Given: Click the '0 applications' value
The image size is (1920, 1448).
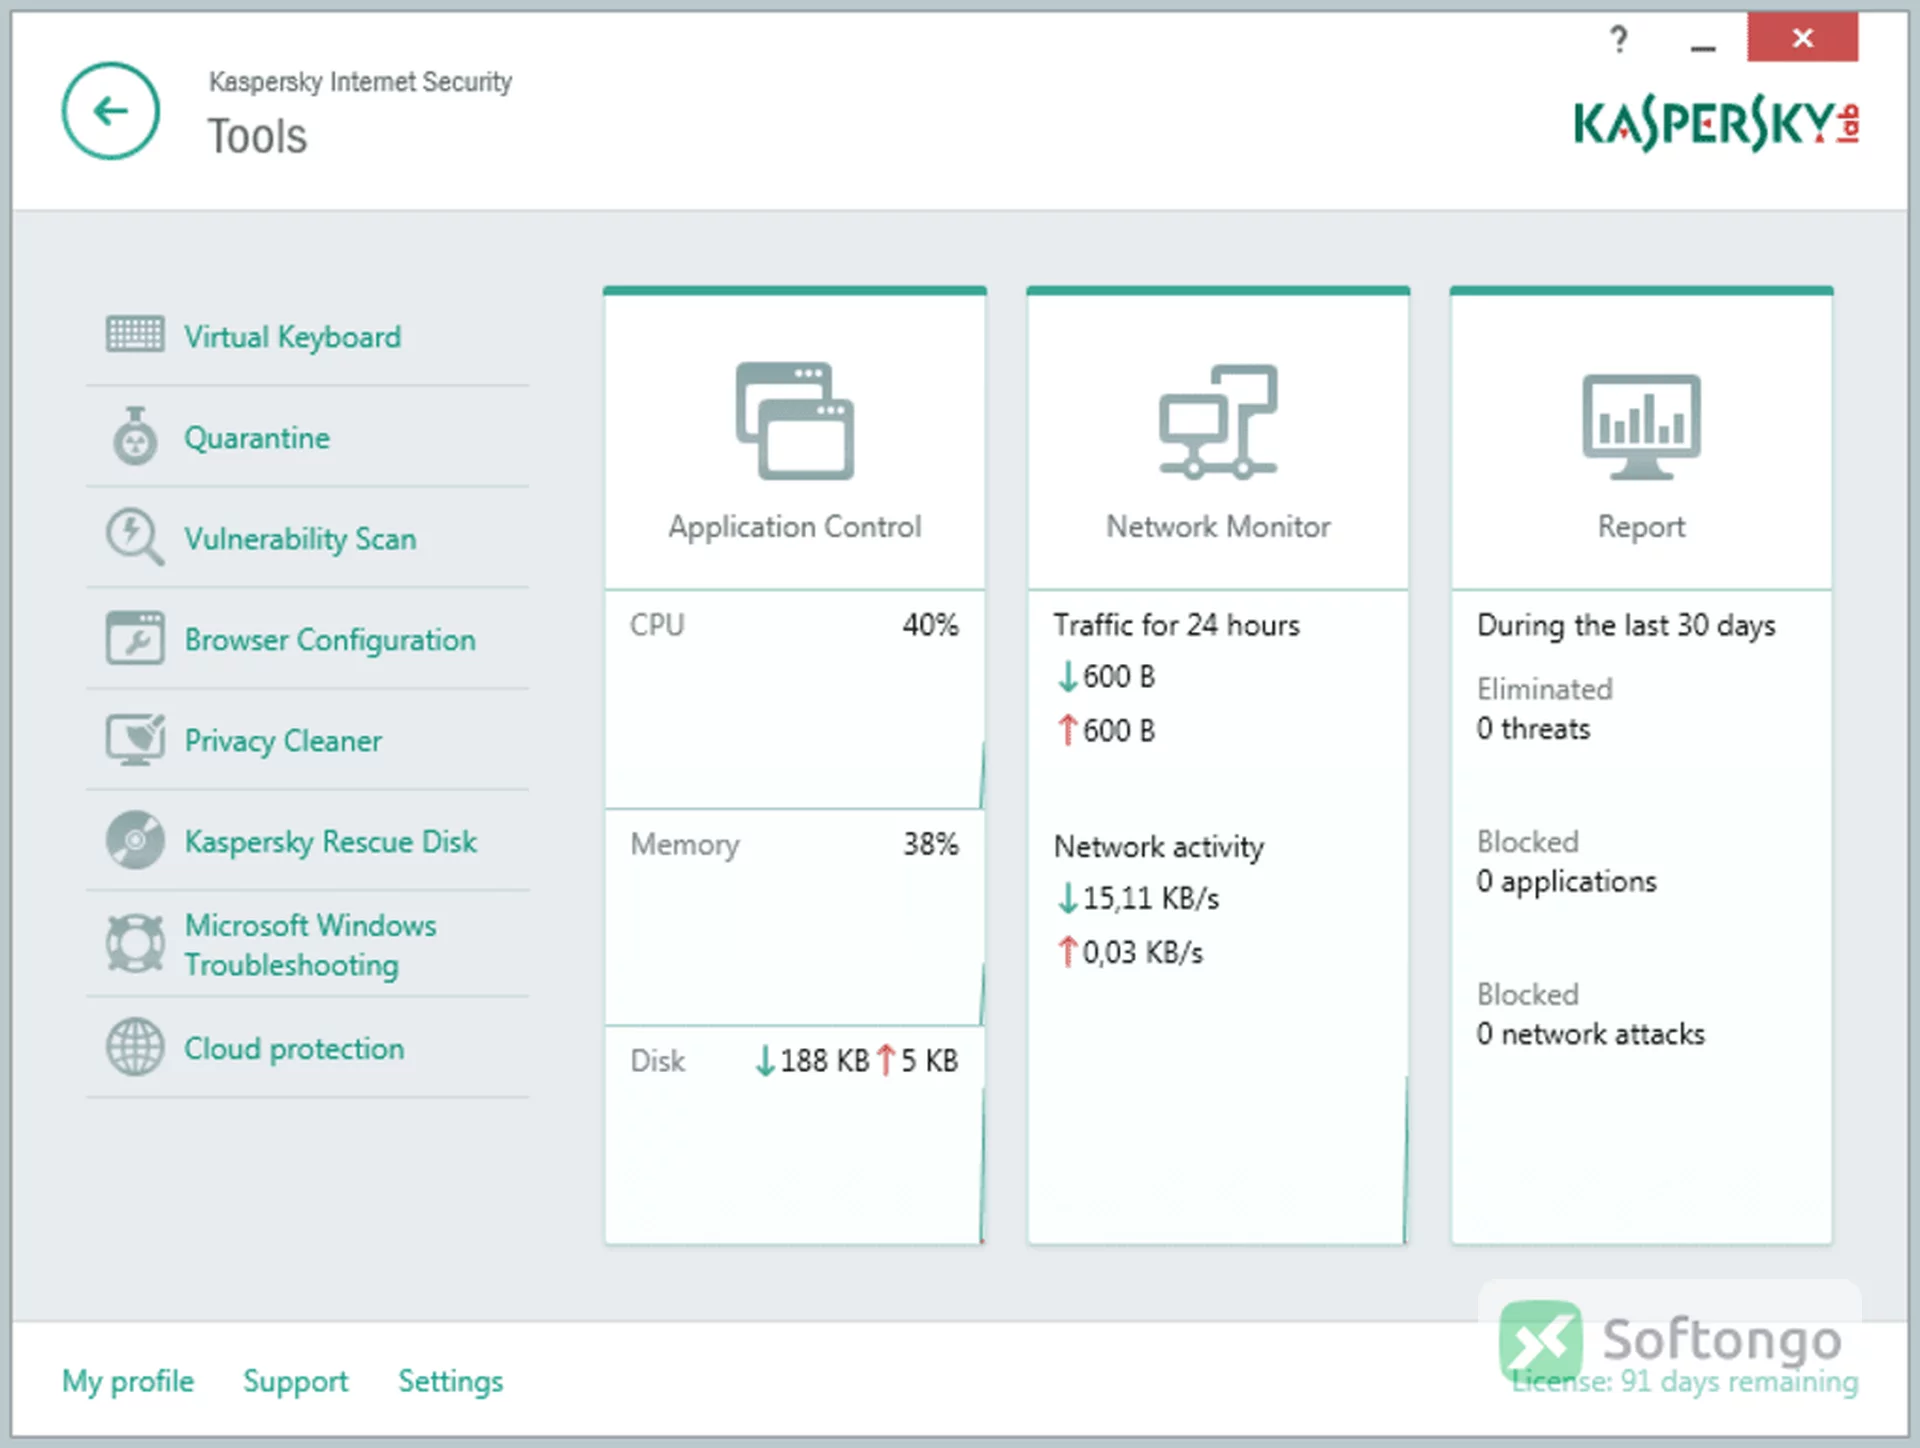Looking at the screenshot, I should (1566, 882).
